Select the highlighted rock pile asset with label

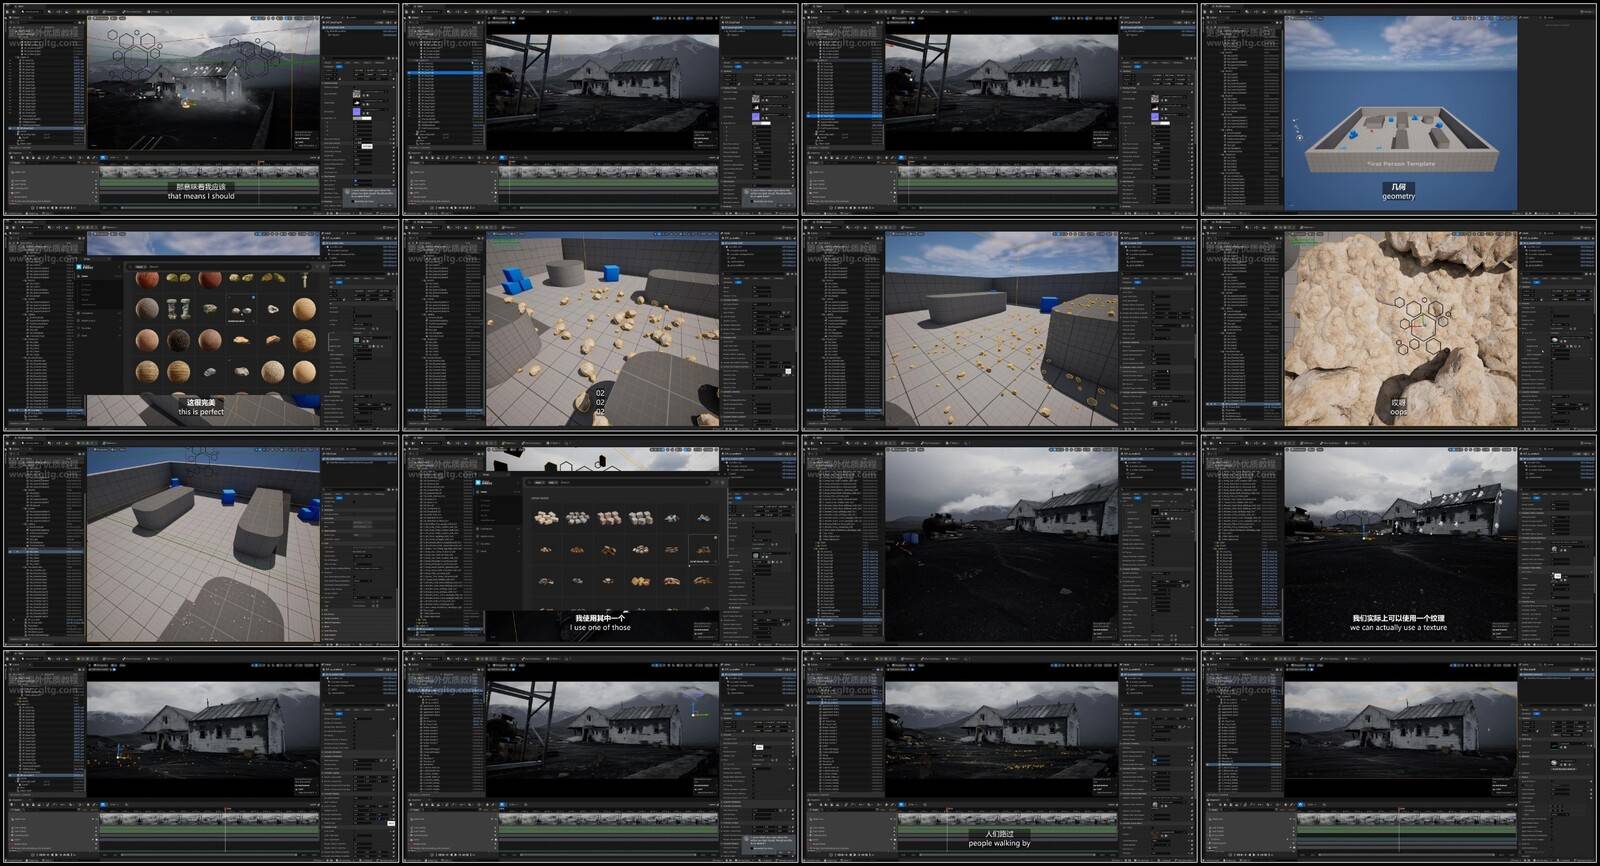pyautogui.click(x=703, y=548)
